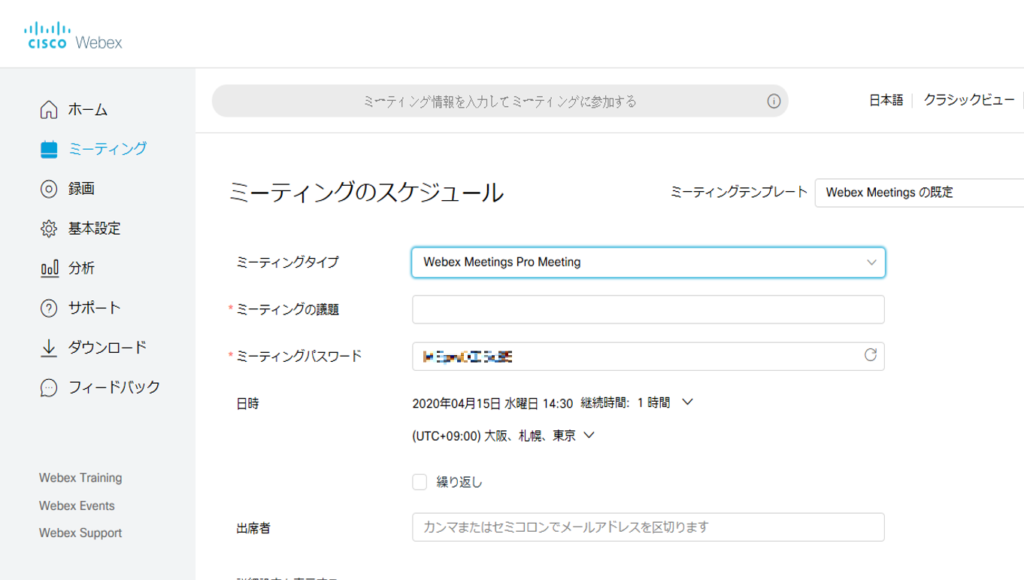Click the attendees email address field

pyautogui.click(x=648, y=527)
